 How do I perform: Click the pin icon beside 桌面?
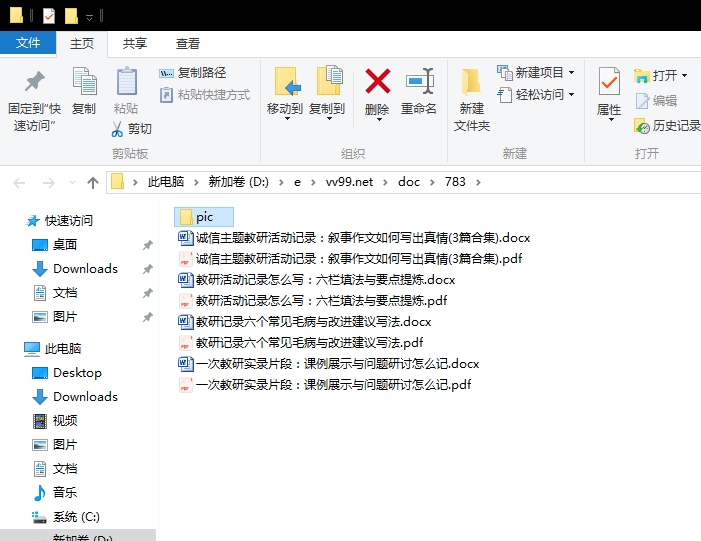[148, 245]
